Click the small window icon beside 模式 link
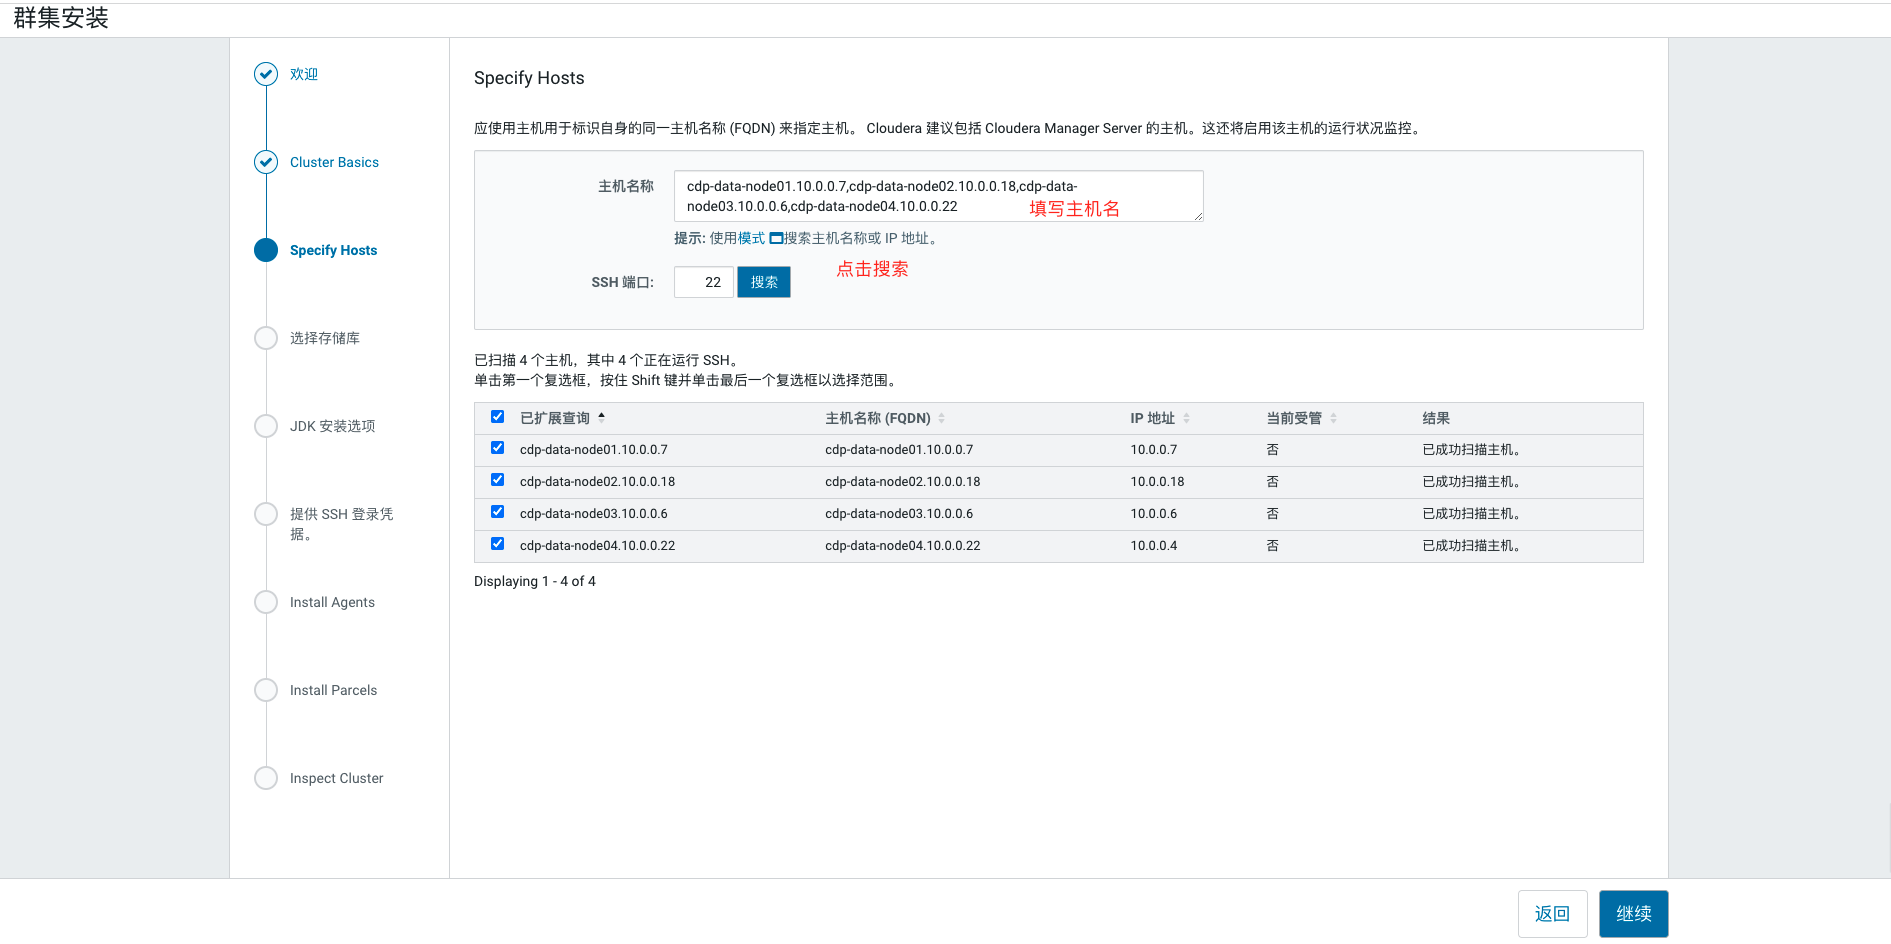Image resolution: width=1891 pixels, height=944 pixels. pos(776,239)
